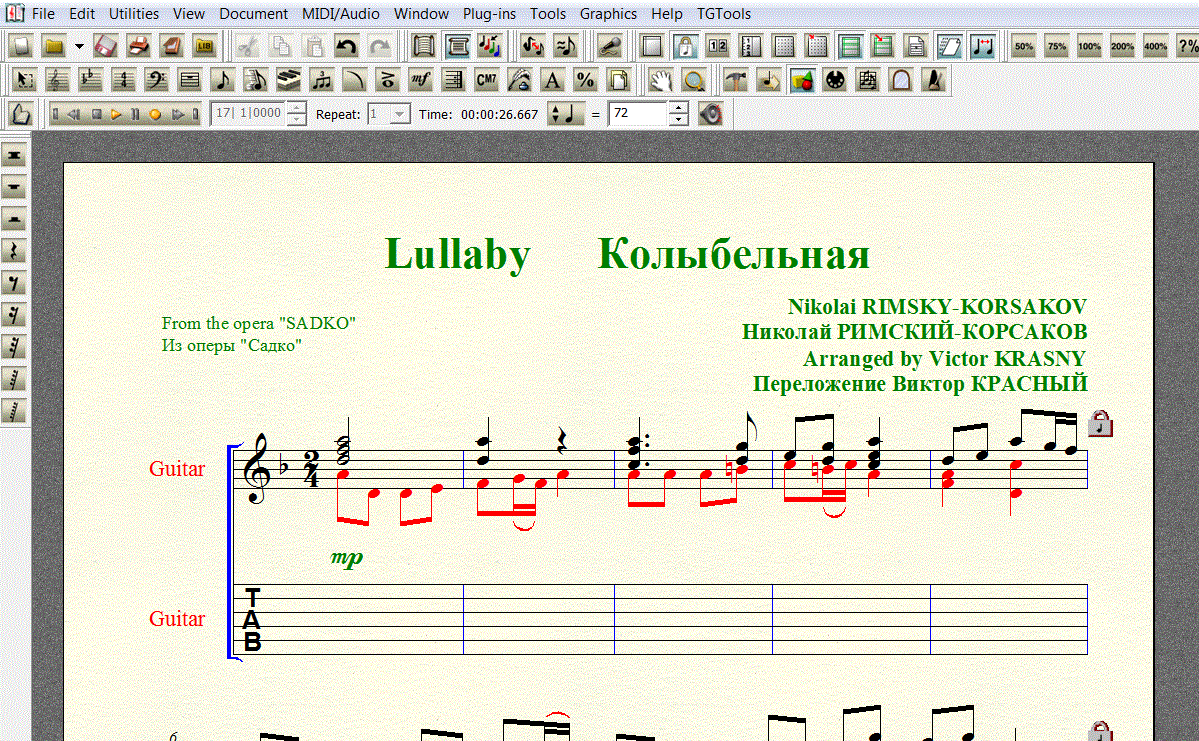Select the Time Signature tool
The height and width of the screenshot is (741, 1199).
coord(123,80)
